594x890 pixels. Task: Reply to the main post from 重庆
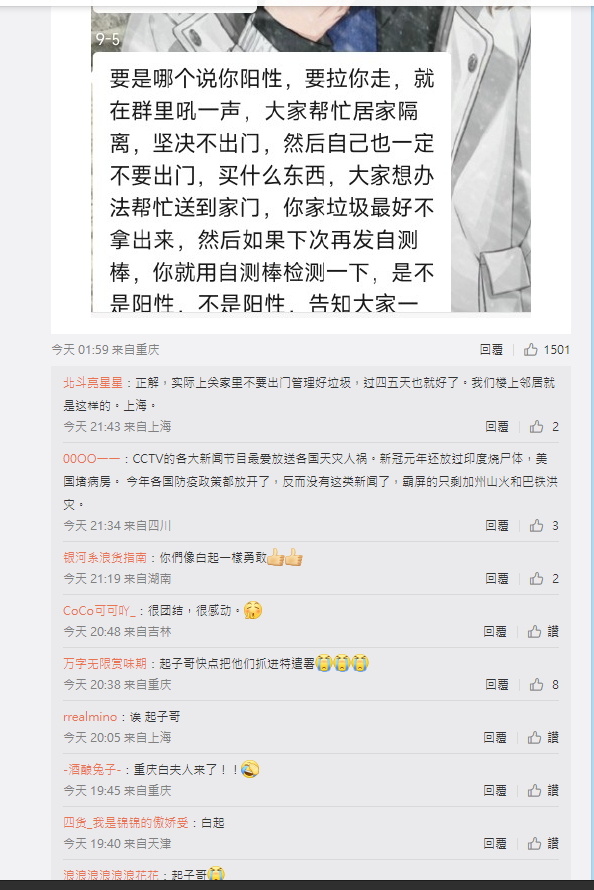tap(491, 350)
